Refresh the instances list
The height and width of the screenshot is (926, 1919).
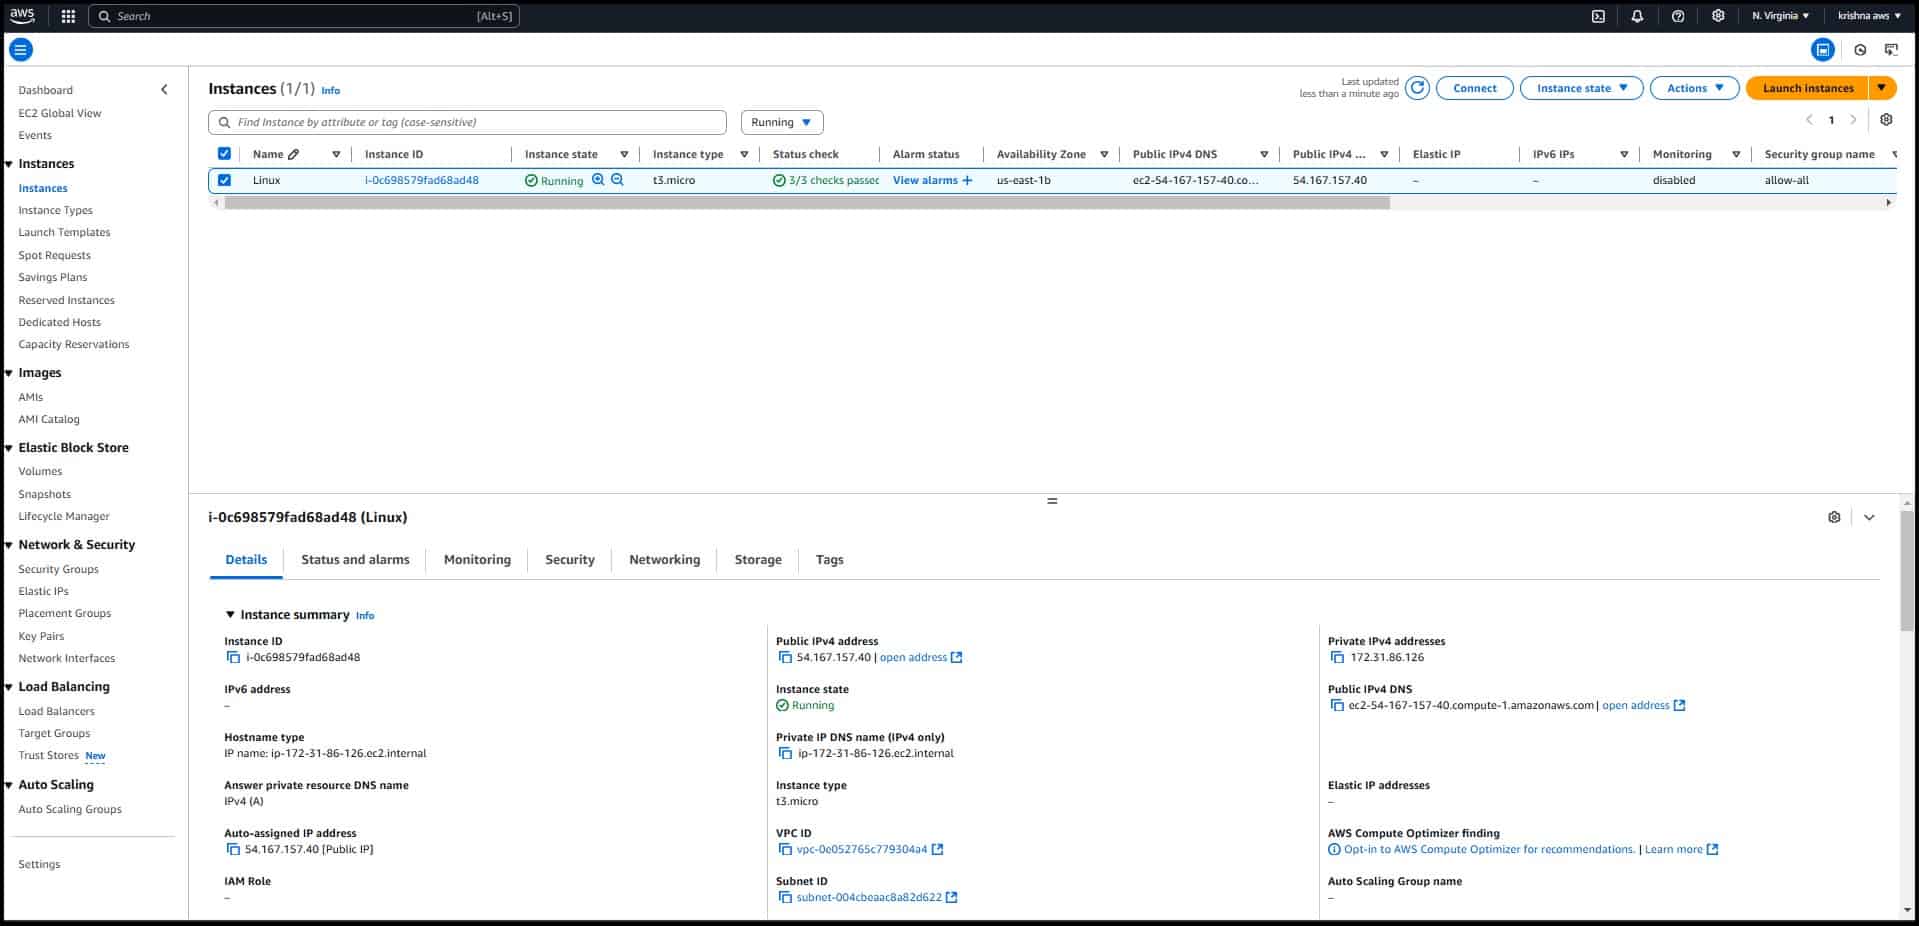click(x=1417, y=88)
